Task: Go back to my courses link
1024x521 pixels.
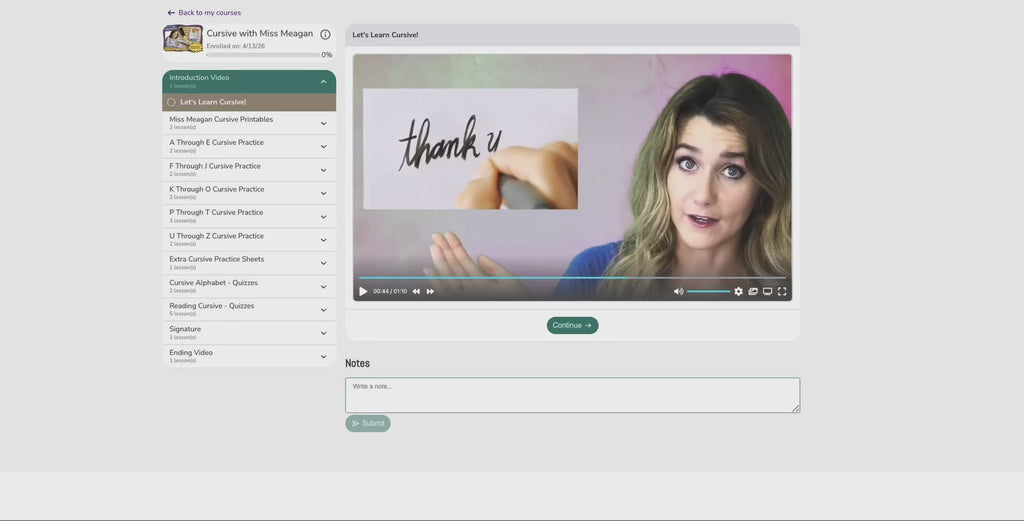Action: [204, 13]
